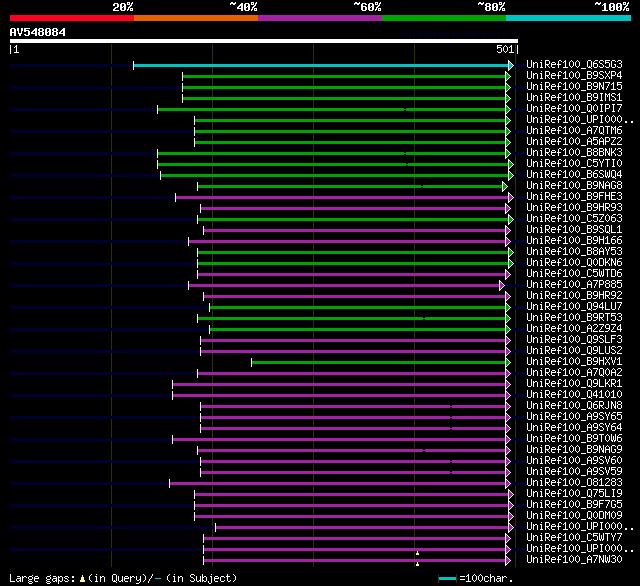Open hit UniRef100_A7Q0A2
The width and height of the screenshot is (640, 586).
click(x=574, y=373)
